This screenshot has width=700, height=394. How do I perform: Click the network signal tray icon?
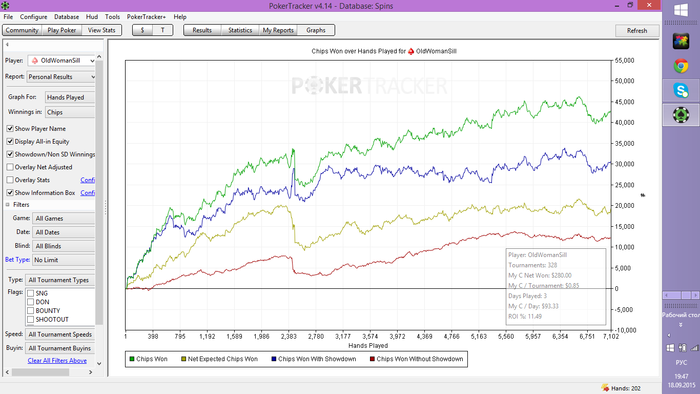695,348
